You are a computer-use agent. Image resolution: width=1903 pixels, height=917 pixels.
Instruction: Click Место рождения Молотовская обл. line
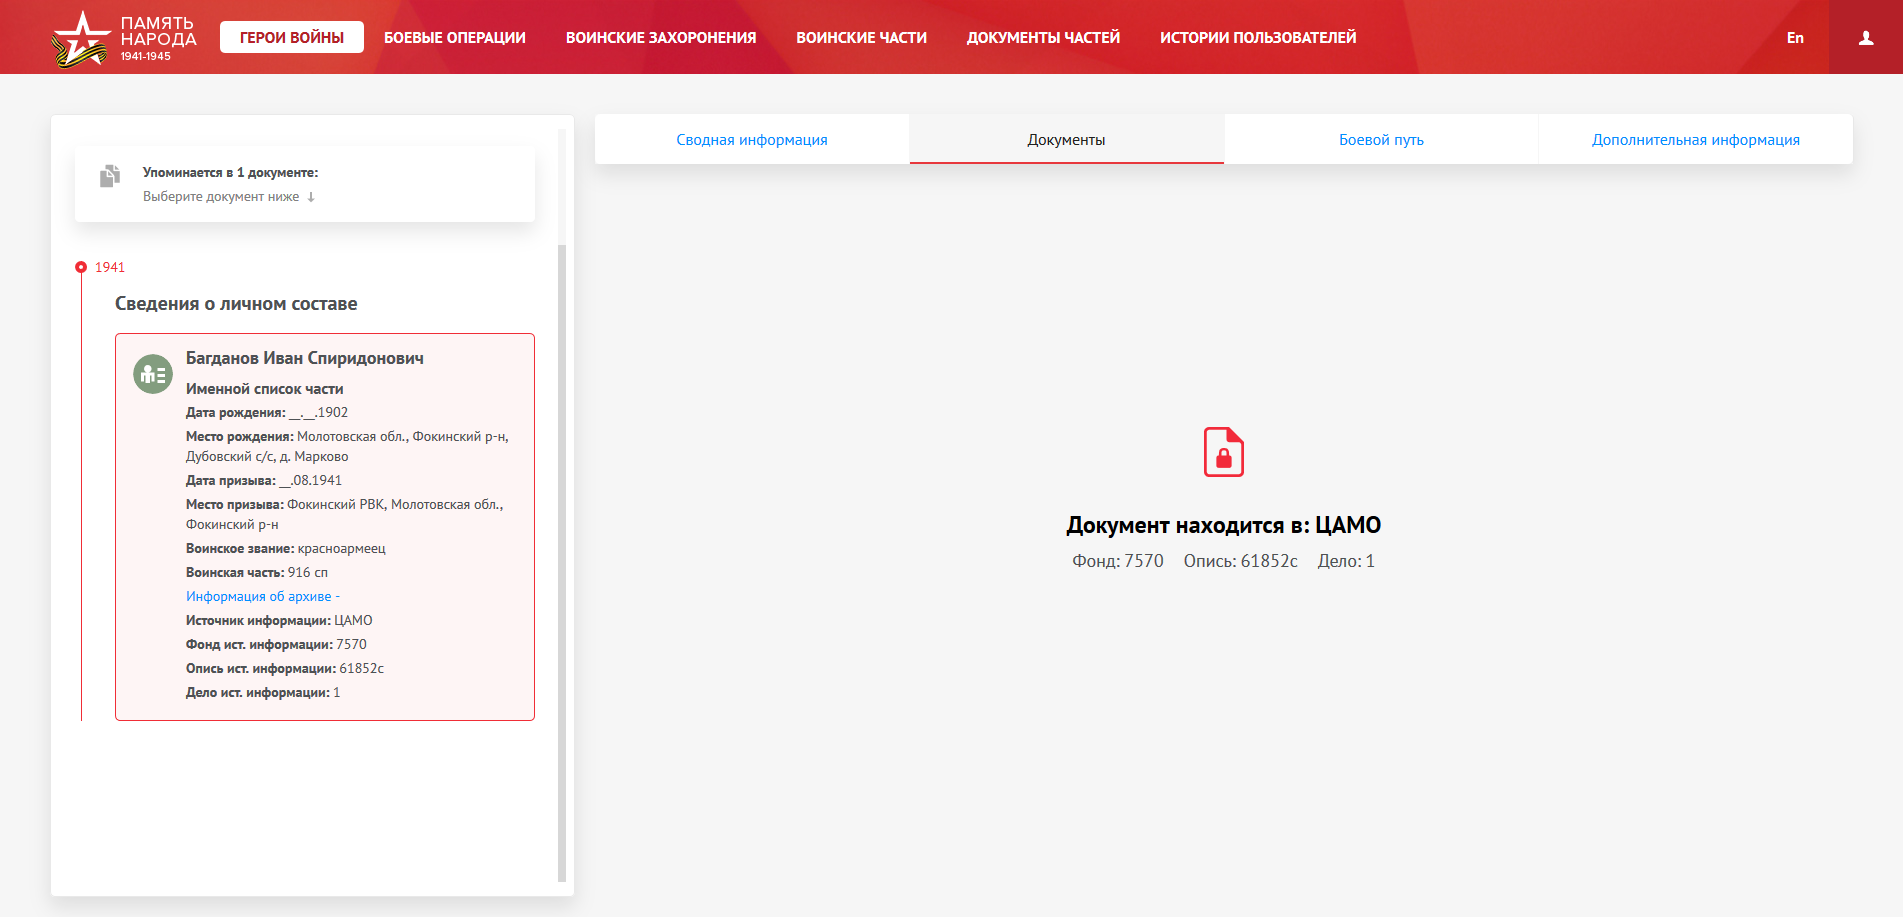coord(347,446)
